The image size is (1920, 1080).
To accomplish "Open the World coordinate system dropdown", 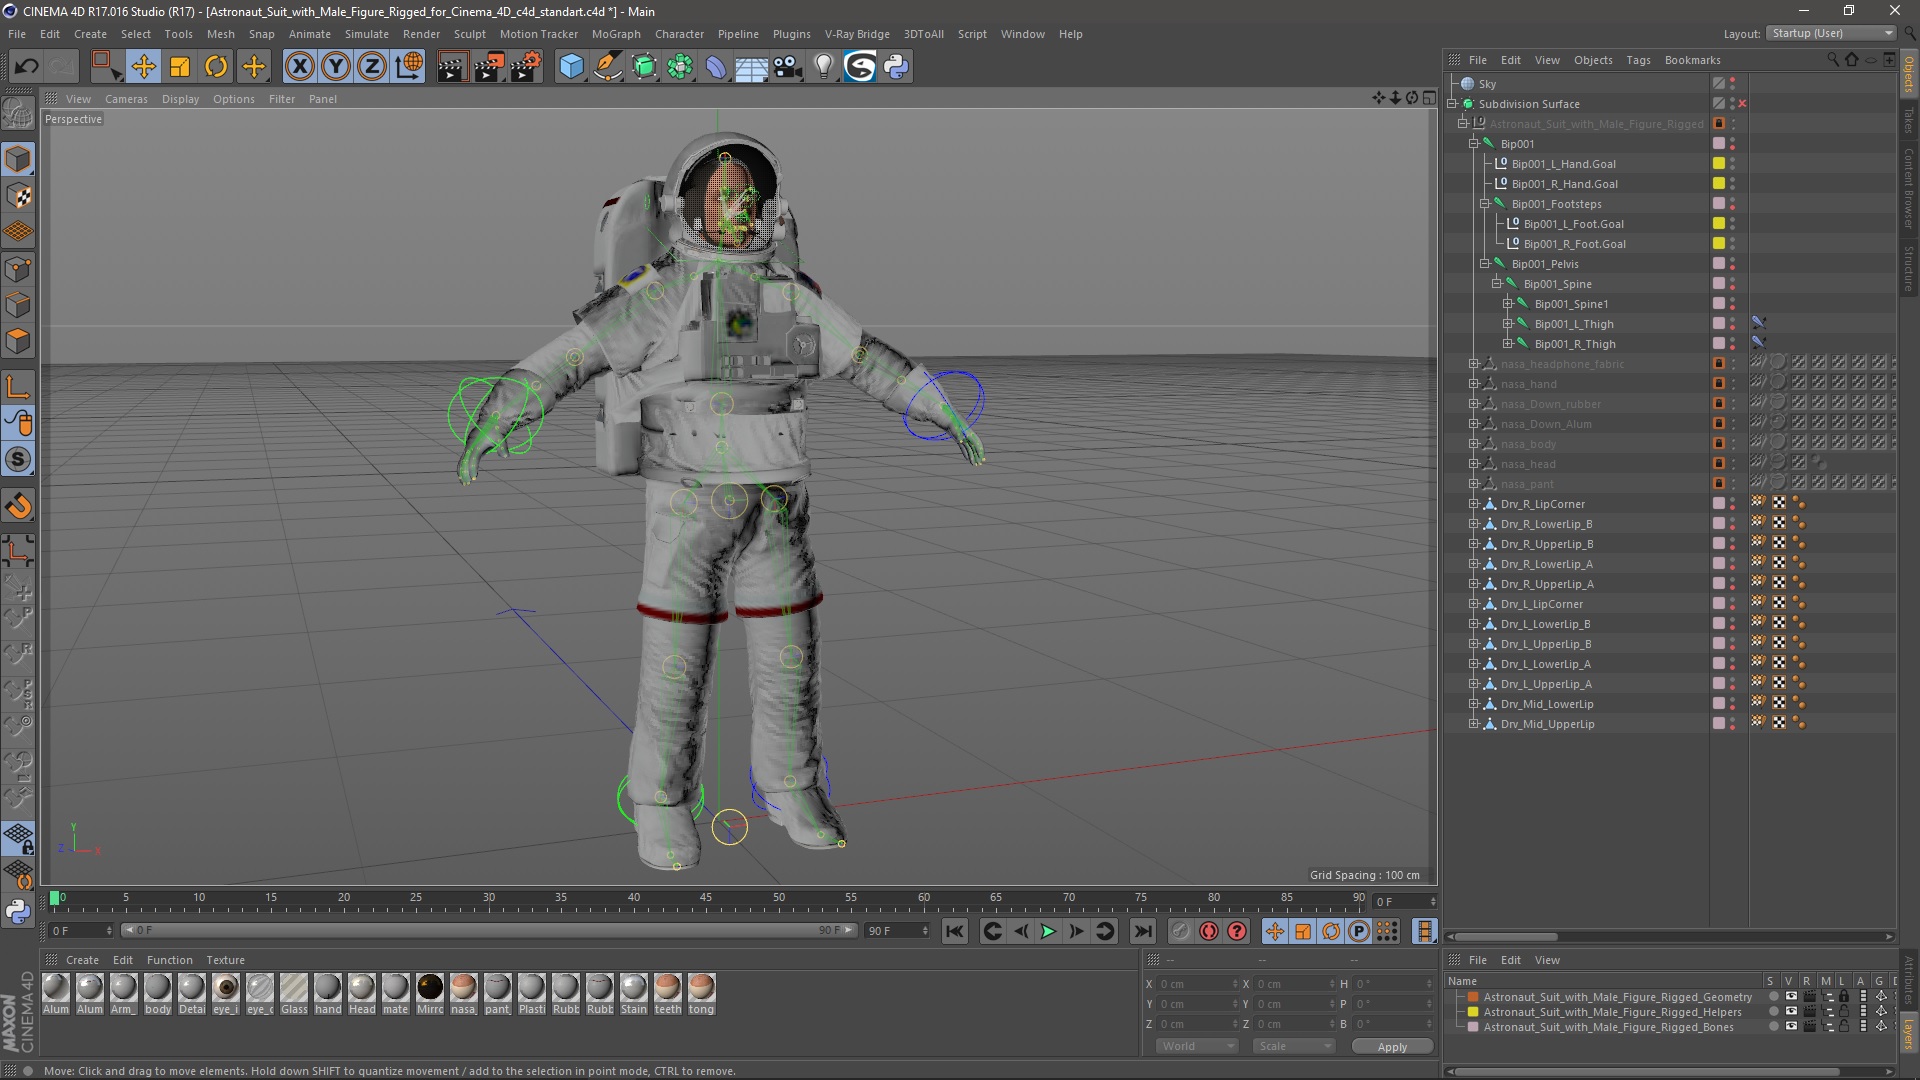I will pyautogui.click(x=1196, y=1046).
